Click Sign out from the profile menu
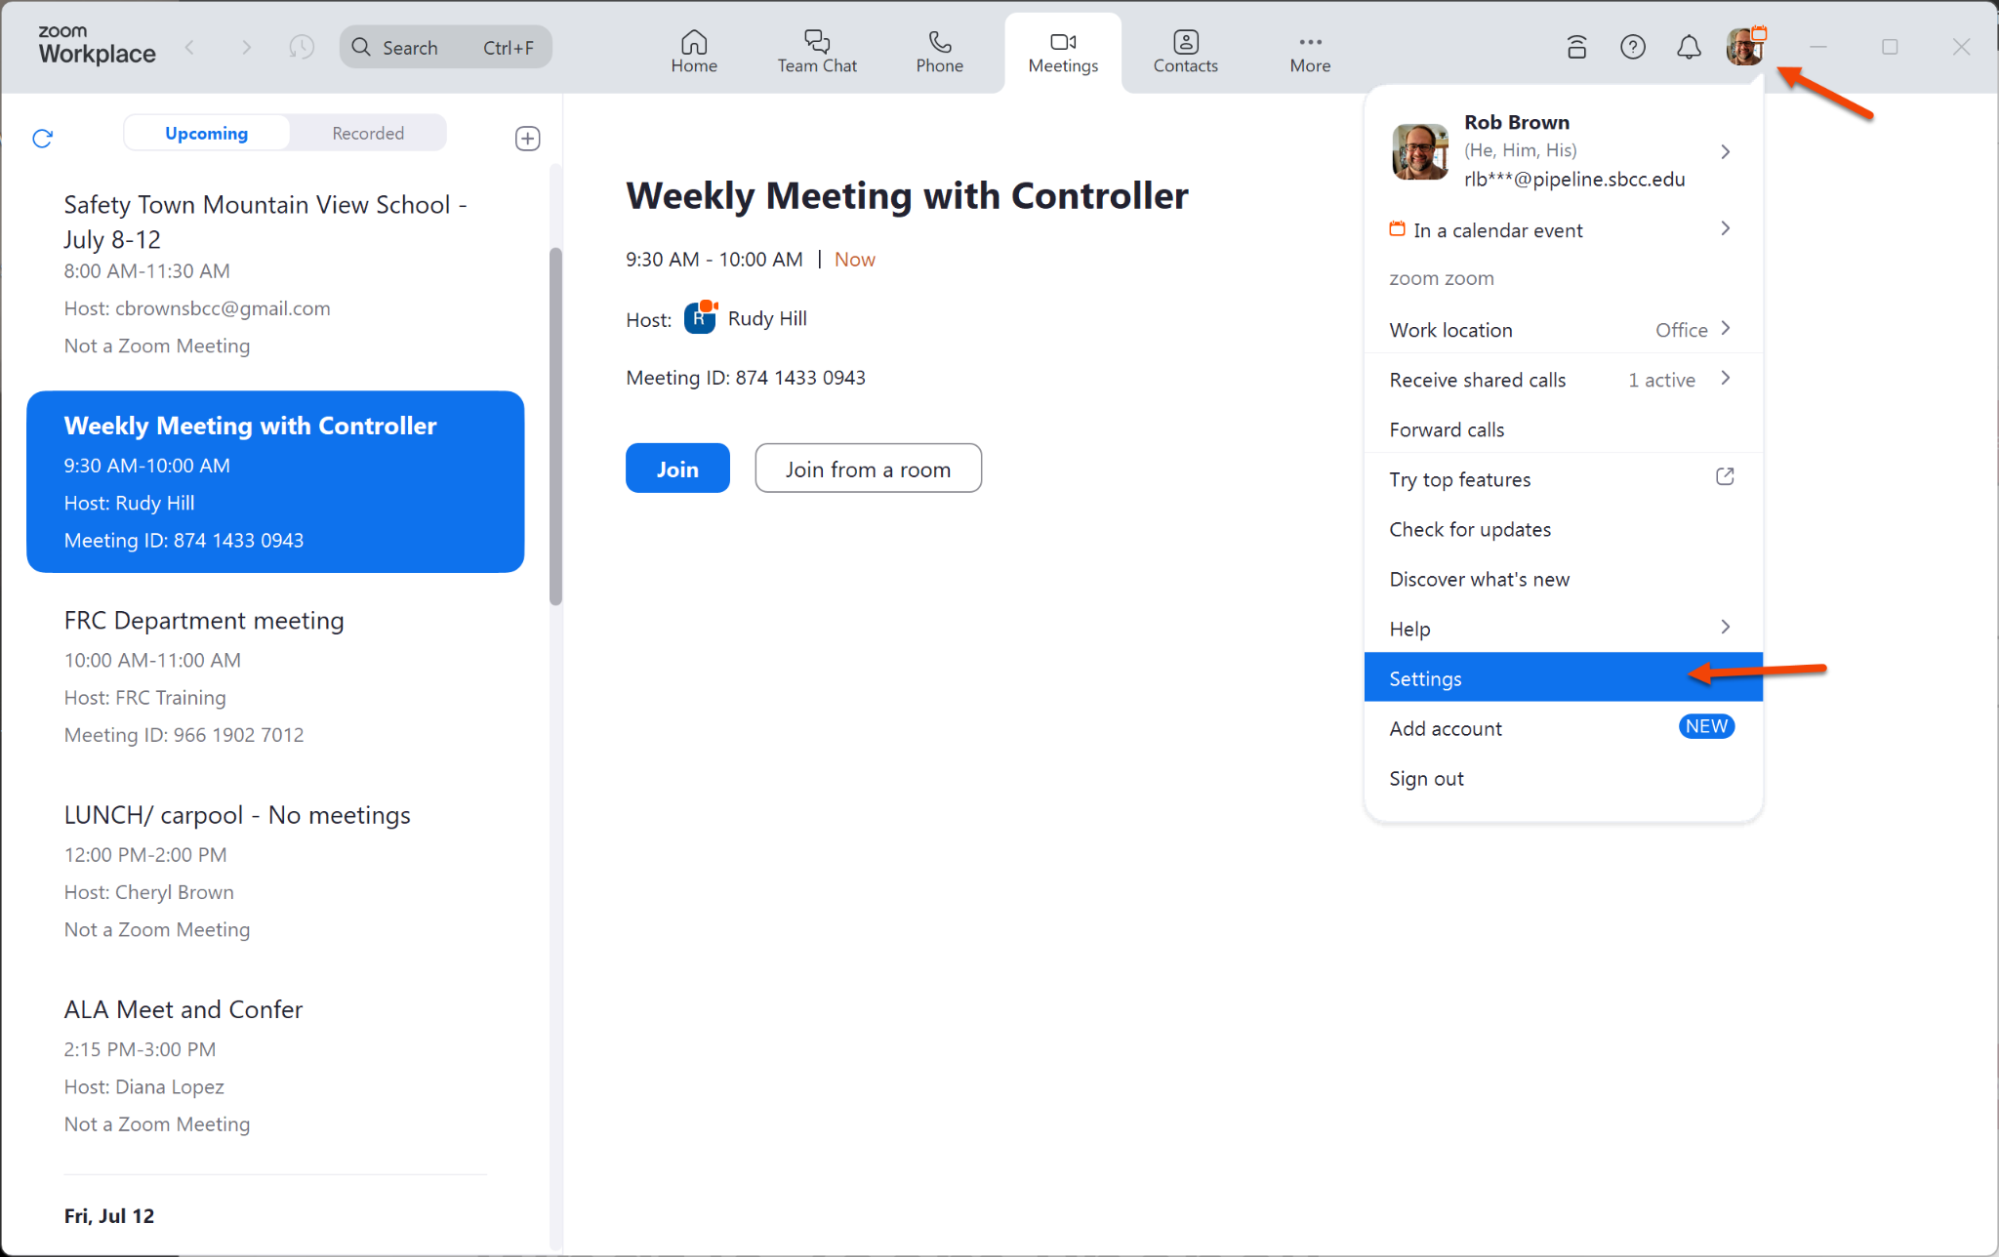The width and height of the screenshot is (1999, 1258). pyautogui.click(x=1427, y=778)
